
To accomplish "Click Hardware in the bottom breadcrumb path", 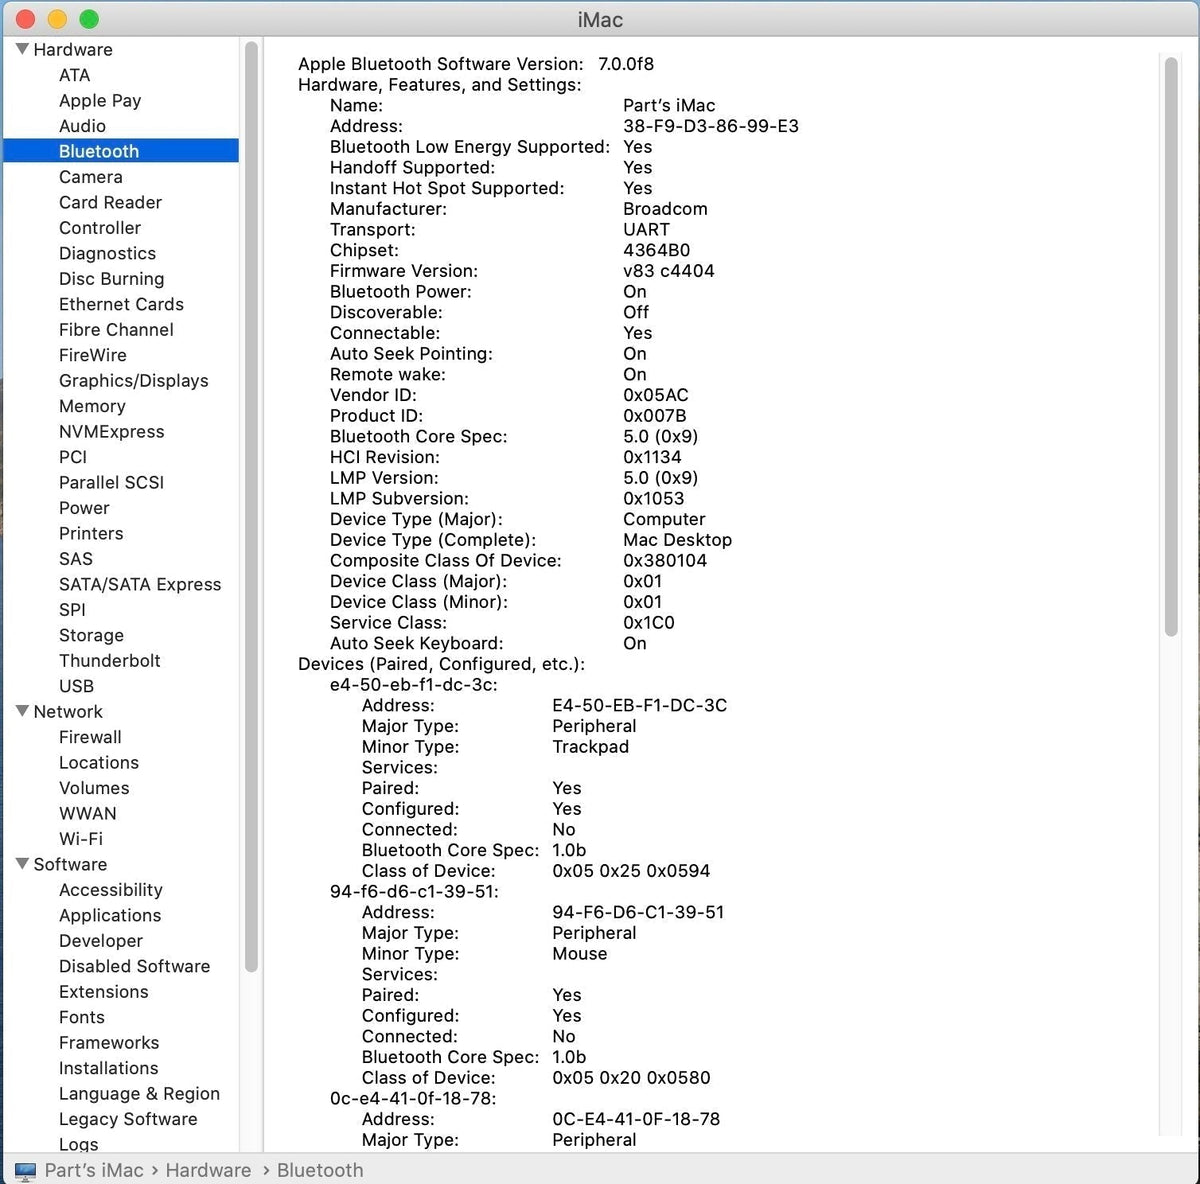I will click(208, 1169).
